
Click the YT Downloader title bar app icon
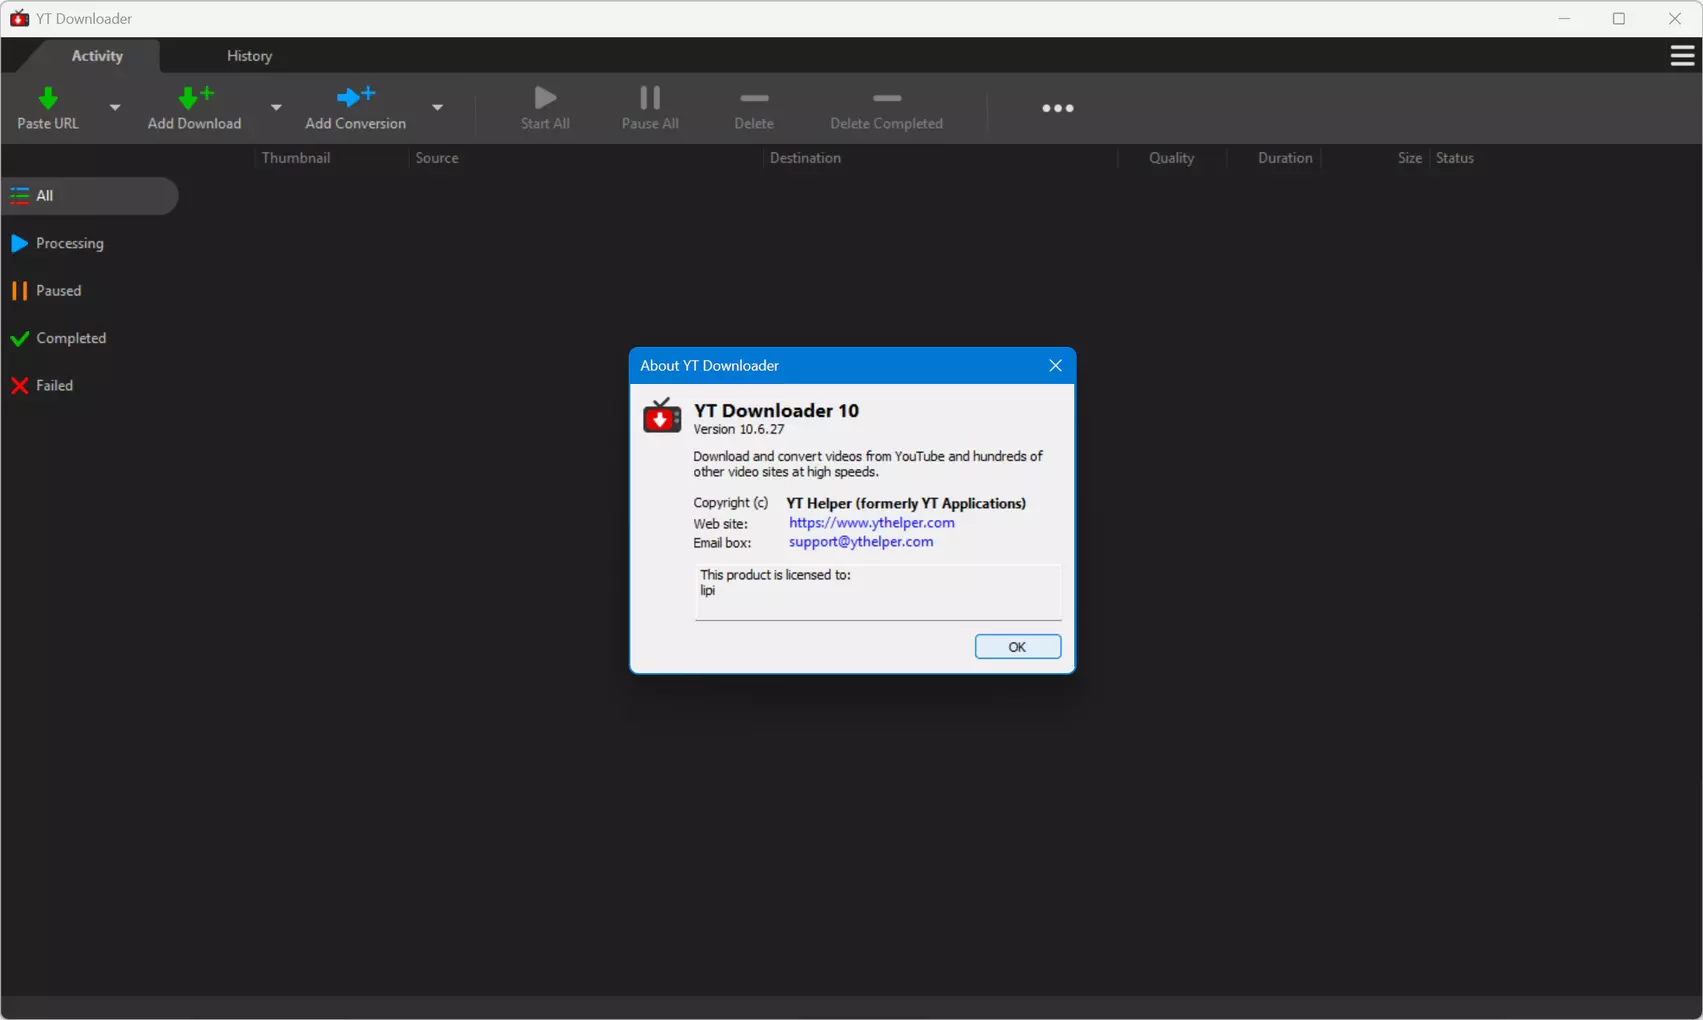point(19,18)
